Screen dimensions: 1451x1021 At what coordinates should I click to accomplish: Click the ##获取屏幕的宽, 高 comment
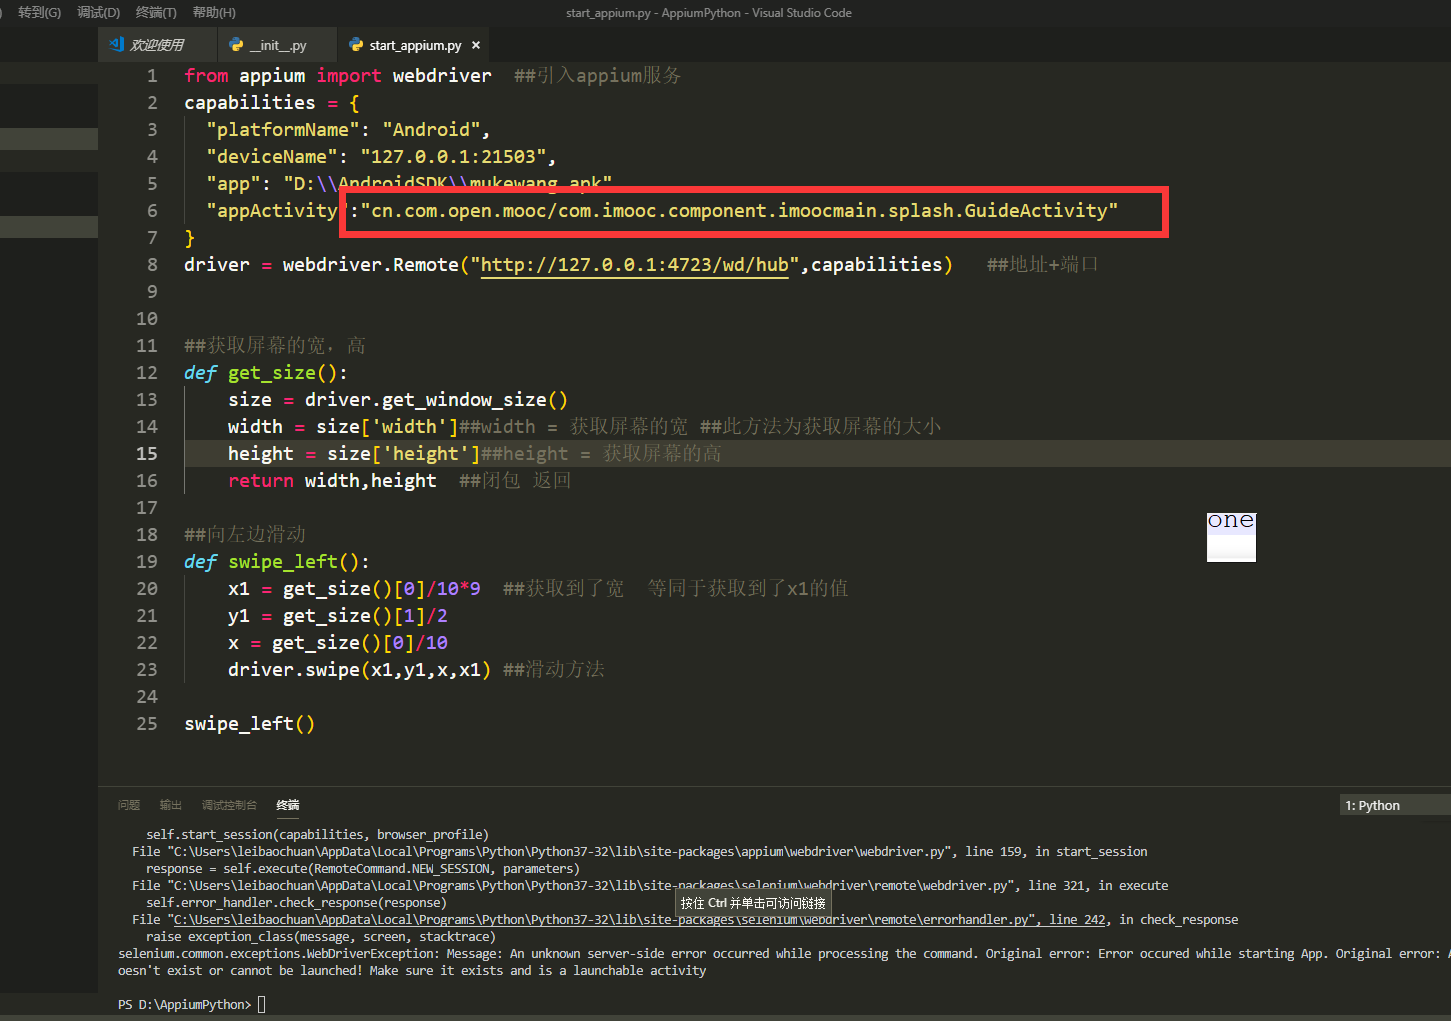(x=275, y=346)
